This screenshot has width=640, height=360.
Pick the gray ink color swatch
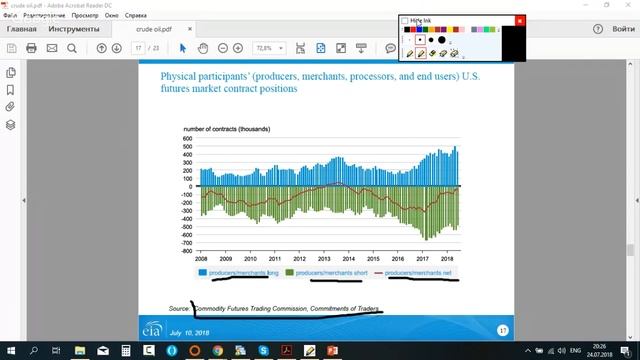point(474,29)
